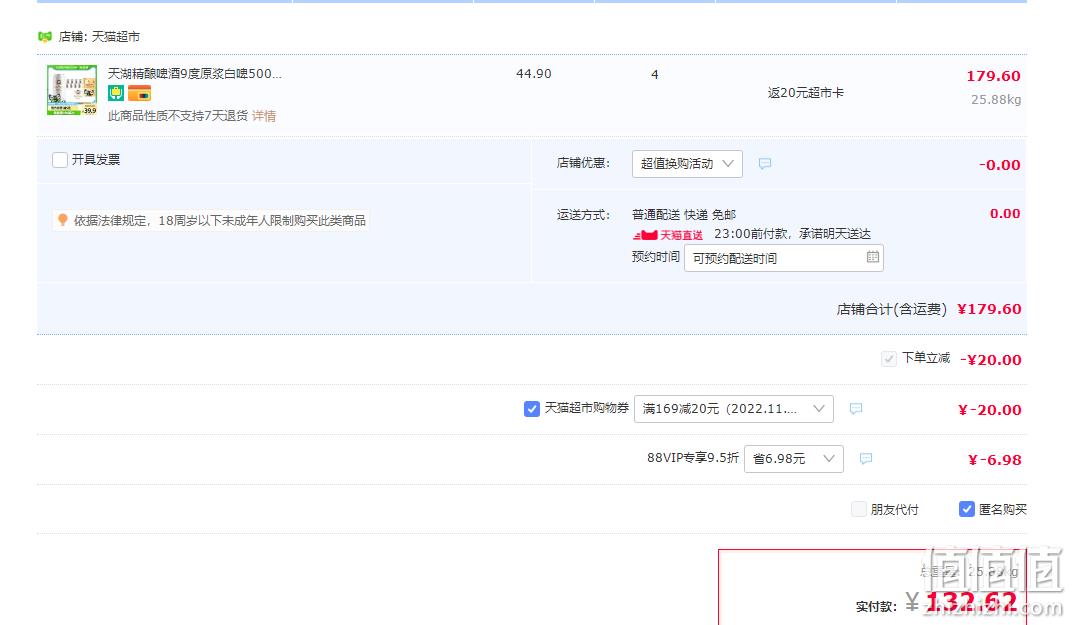Click the 预约时间 label

656,256
